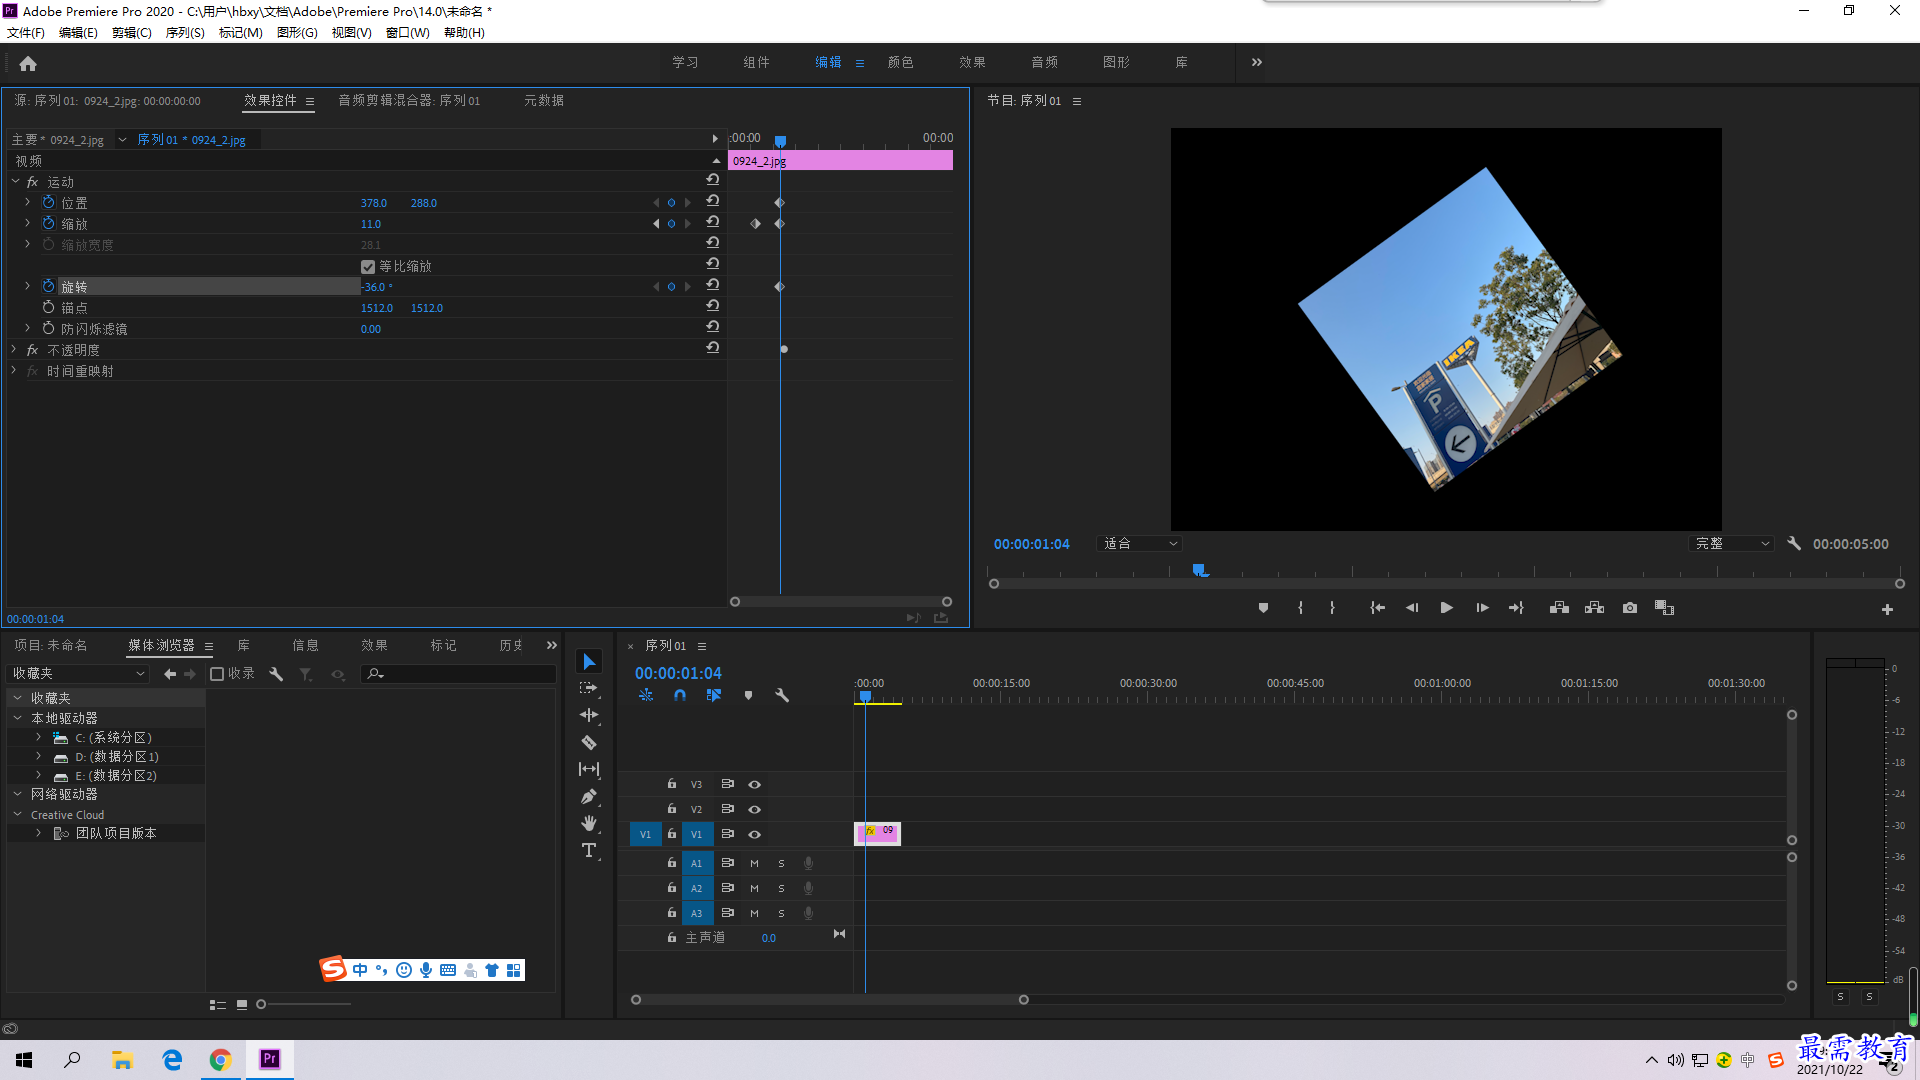The height and width of the screenshot is (1080, 1920).
Task: Open the Metadata tab
Action: (544, 100)
